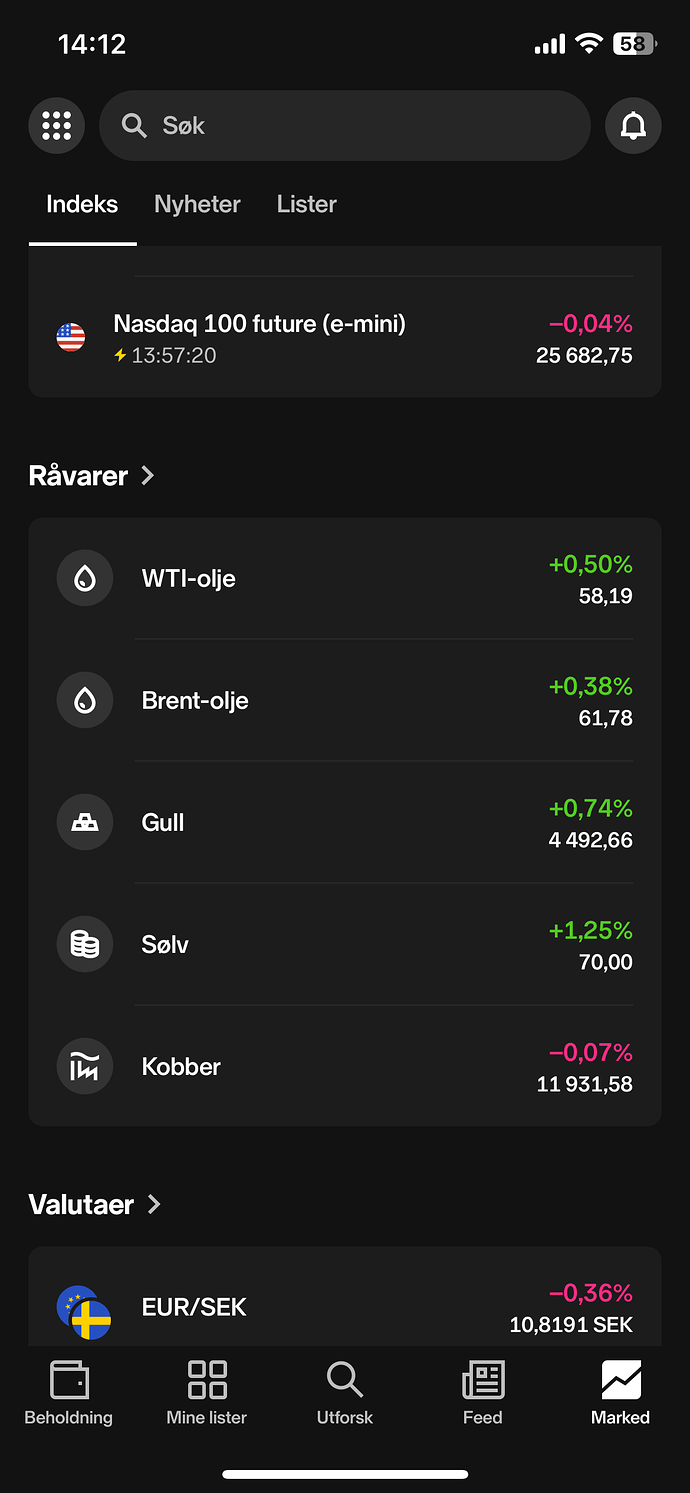Open Beholdning wallet in bottom bar

point(69,1392)
